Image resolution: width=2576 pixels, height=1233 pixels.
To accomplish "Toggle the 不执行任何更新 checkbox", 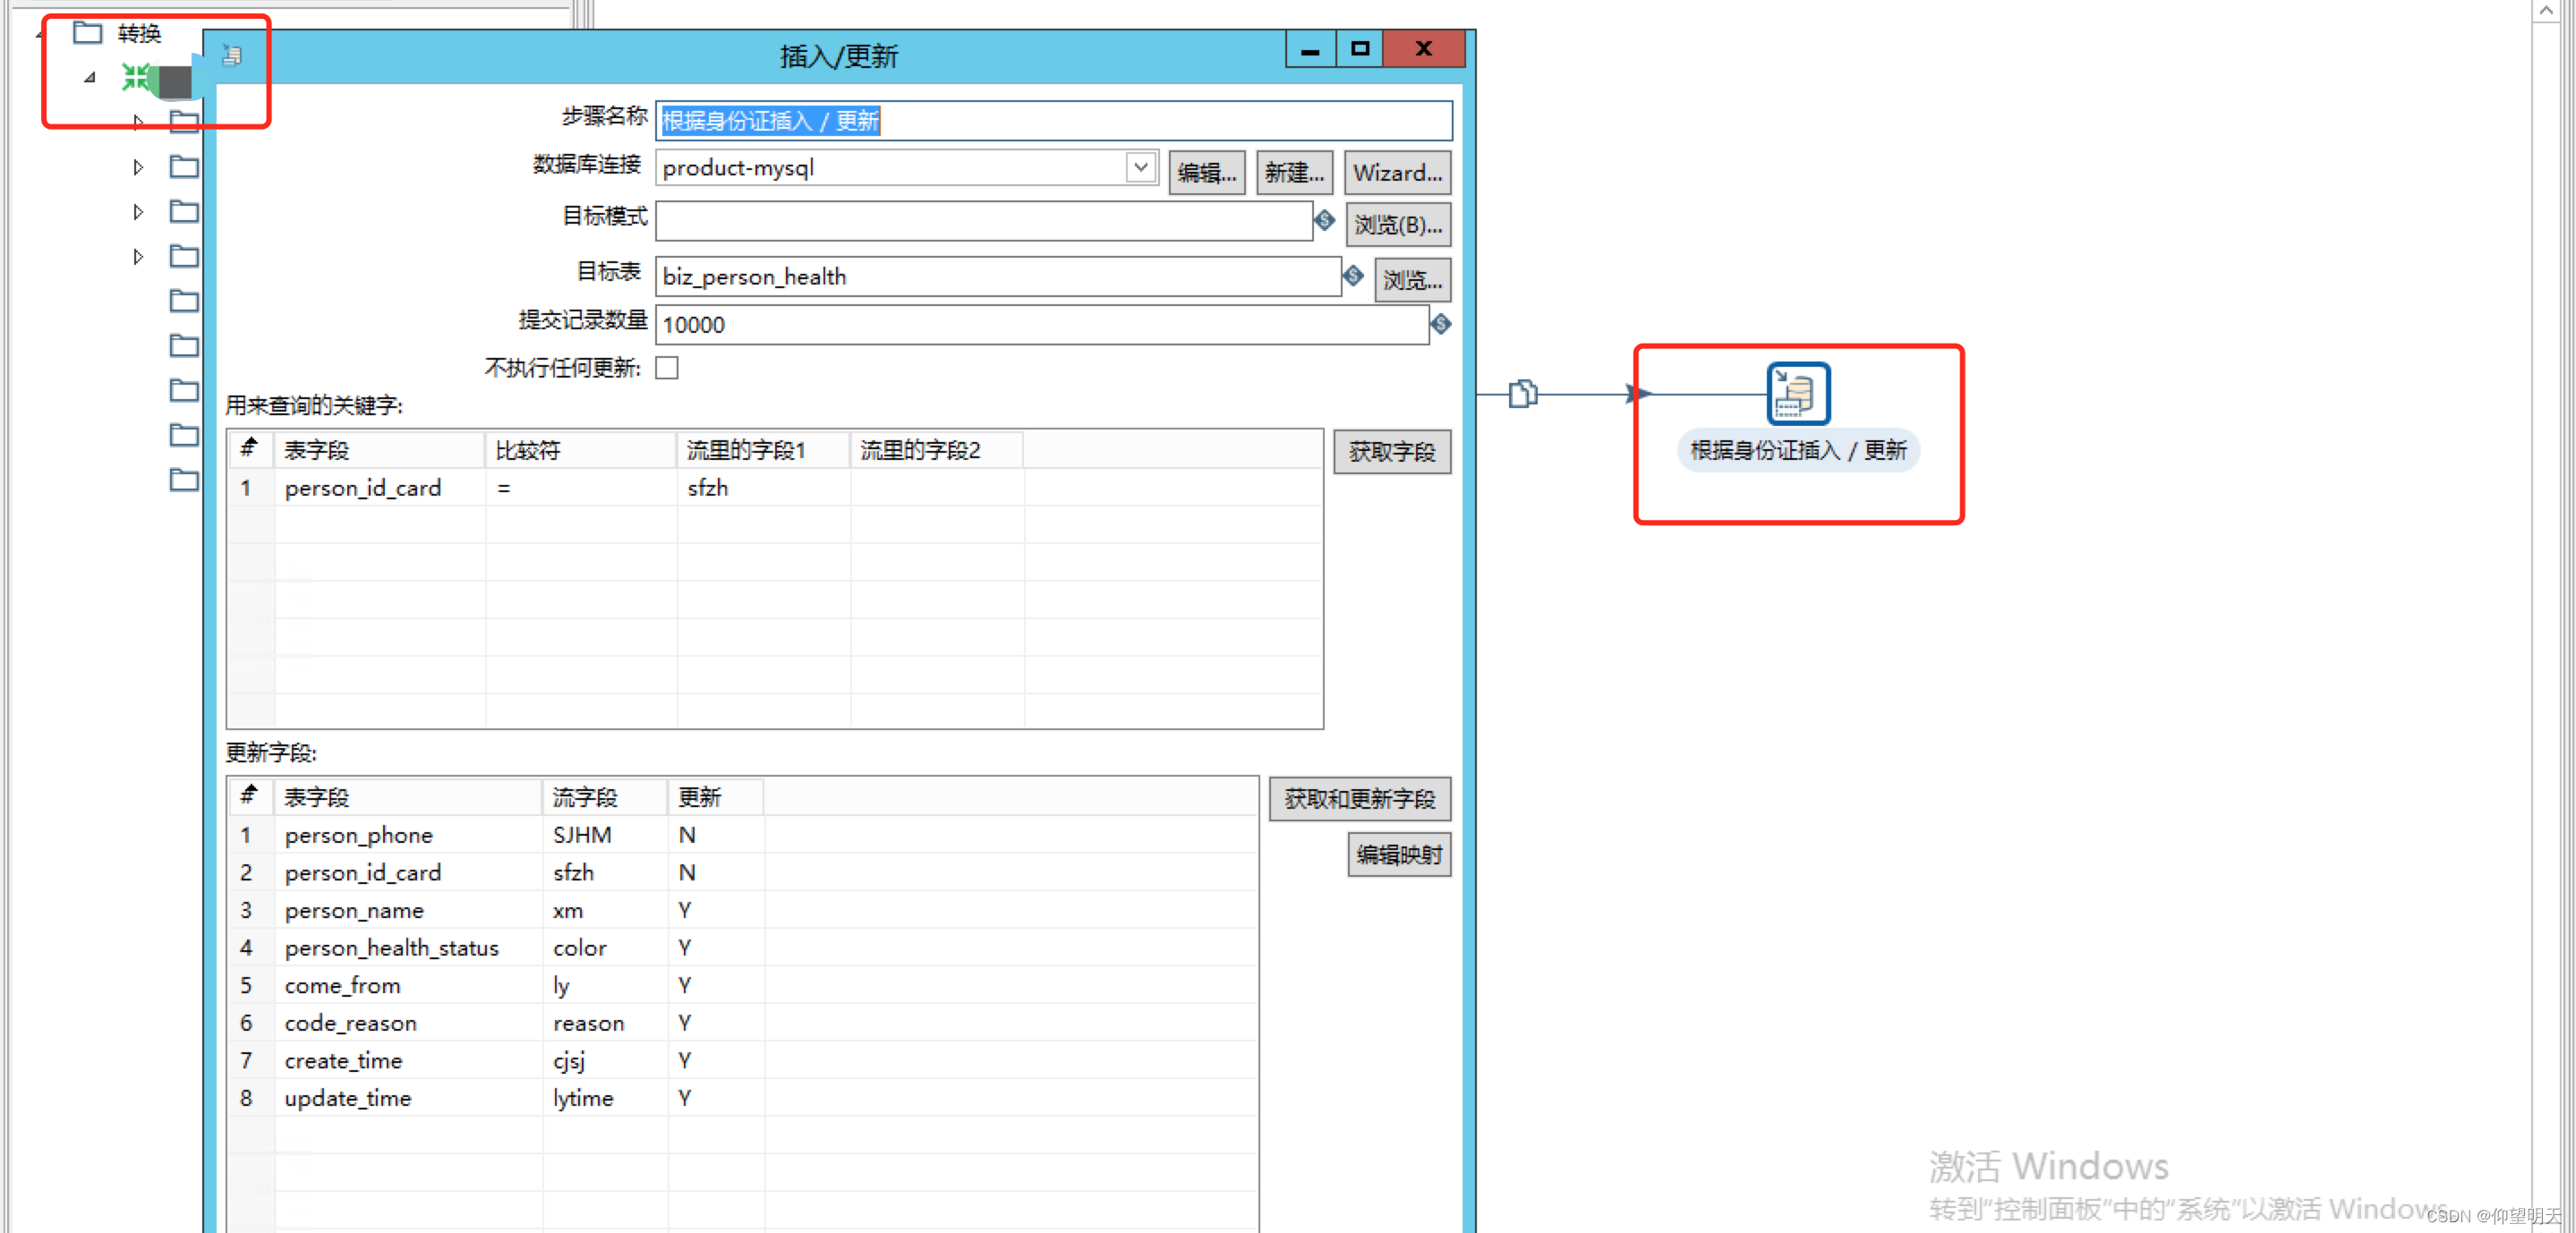I will tap(667, 368).
